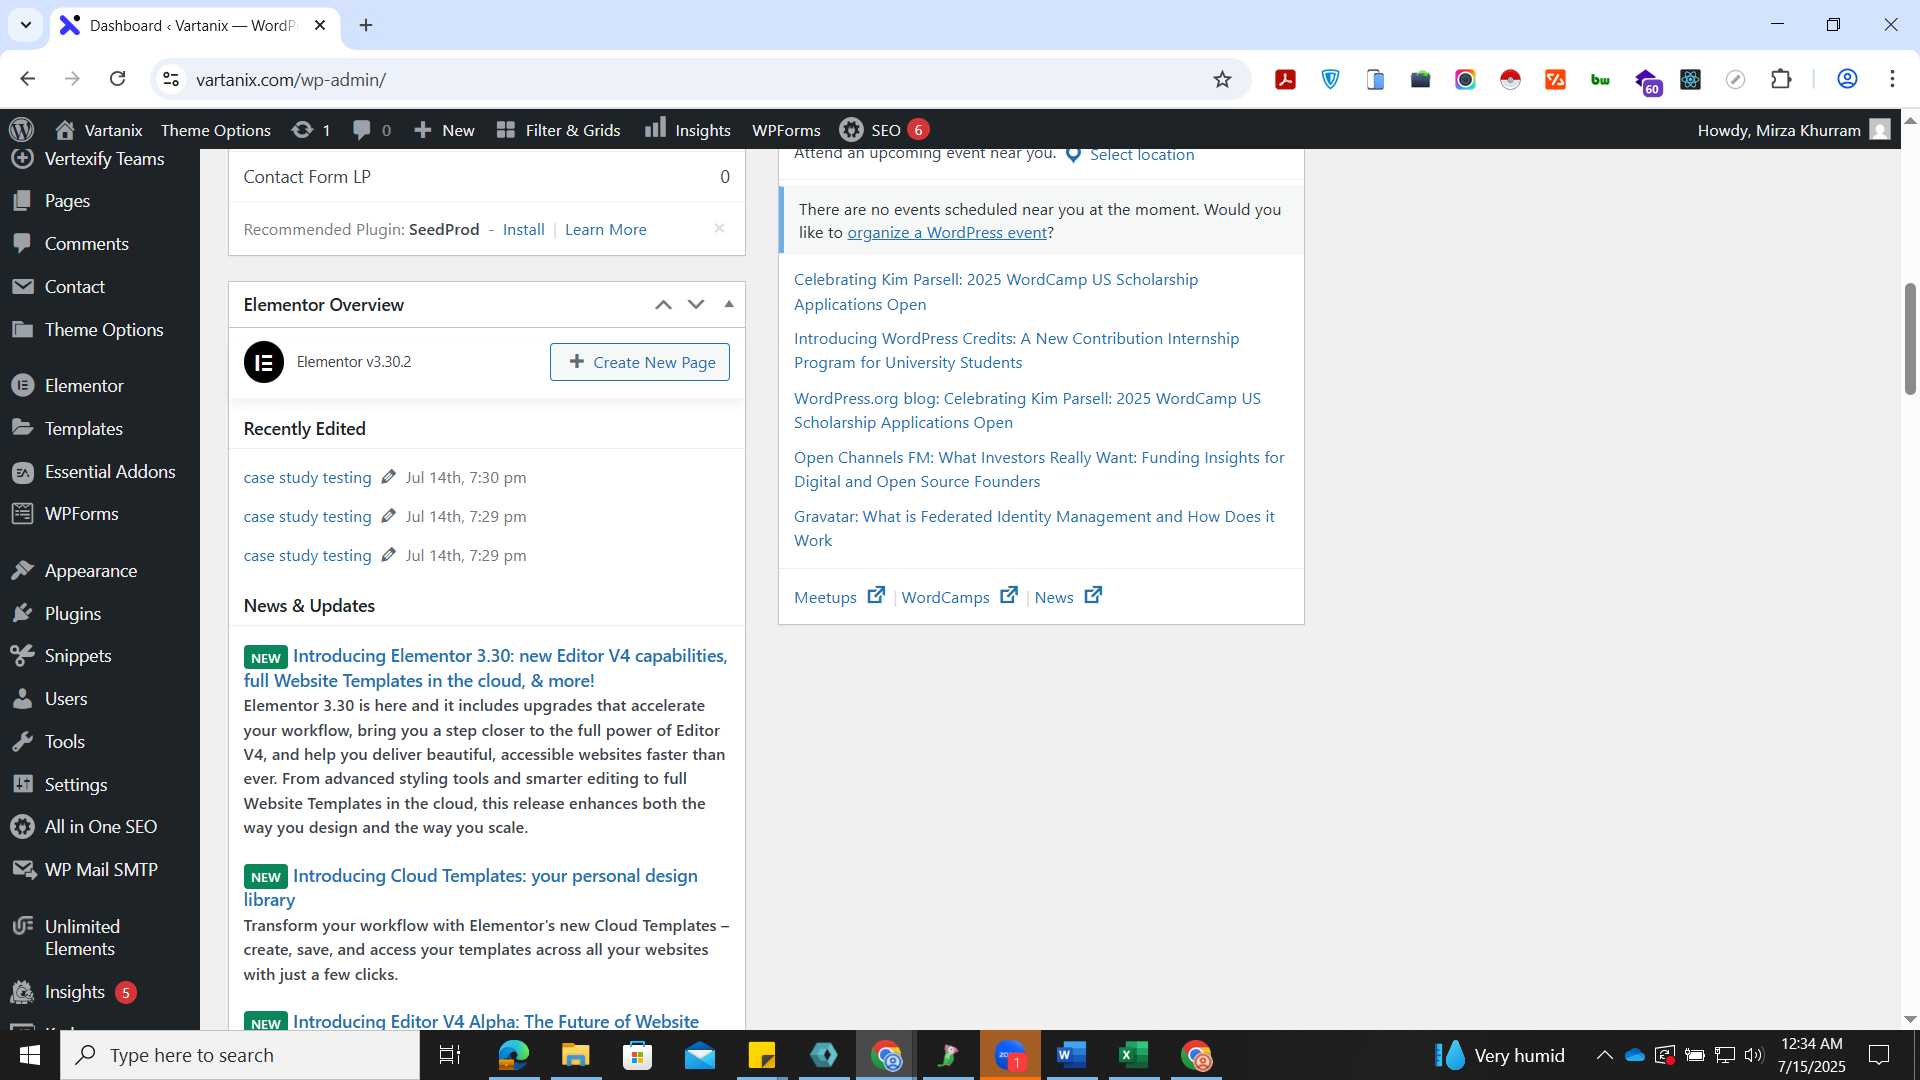1920x1080 pixels.
Task: Show hidden system tray icons
Action: [1604, 1055]
